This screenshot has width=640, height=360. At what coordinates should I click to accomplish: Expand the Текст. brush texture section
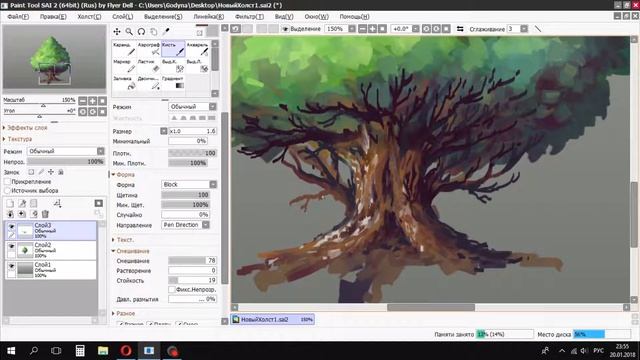pos(123,240)
